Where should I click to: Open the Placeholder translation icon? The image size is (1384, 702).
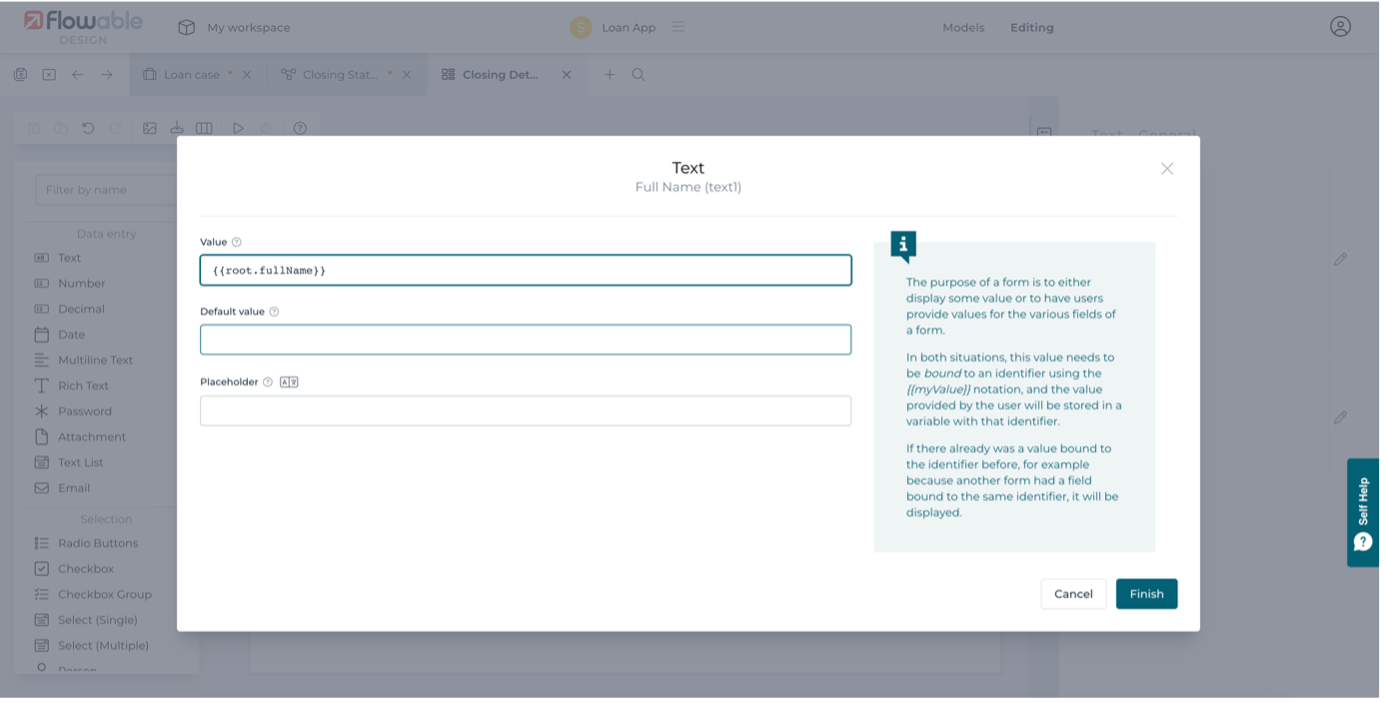tap(289, 382)
